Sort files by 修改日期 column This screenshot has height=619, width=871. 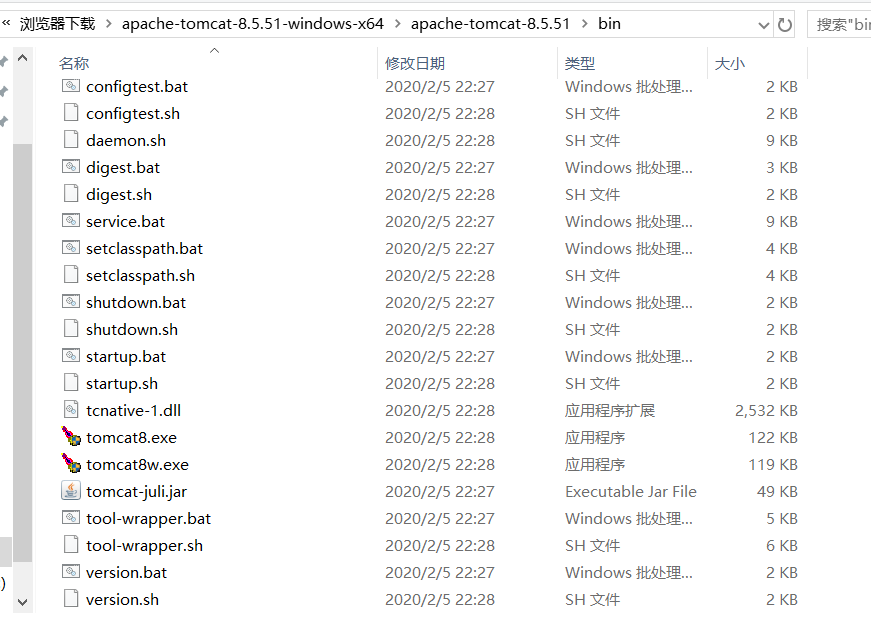(x=415, y=63)
